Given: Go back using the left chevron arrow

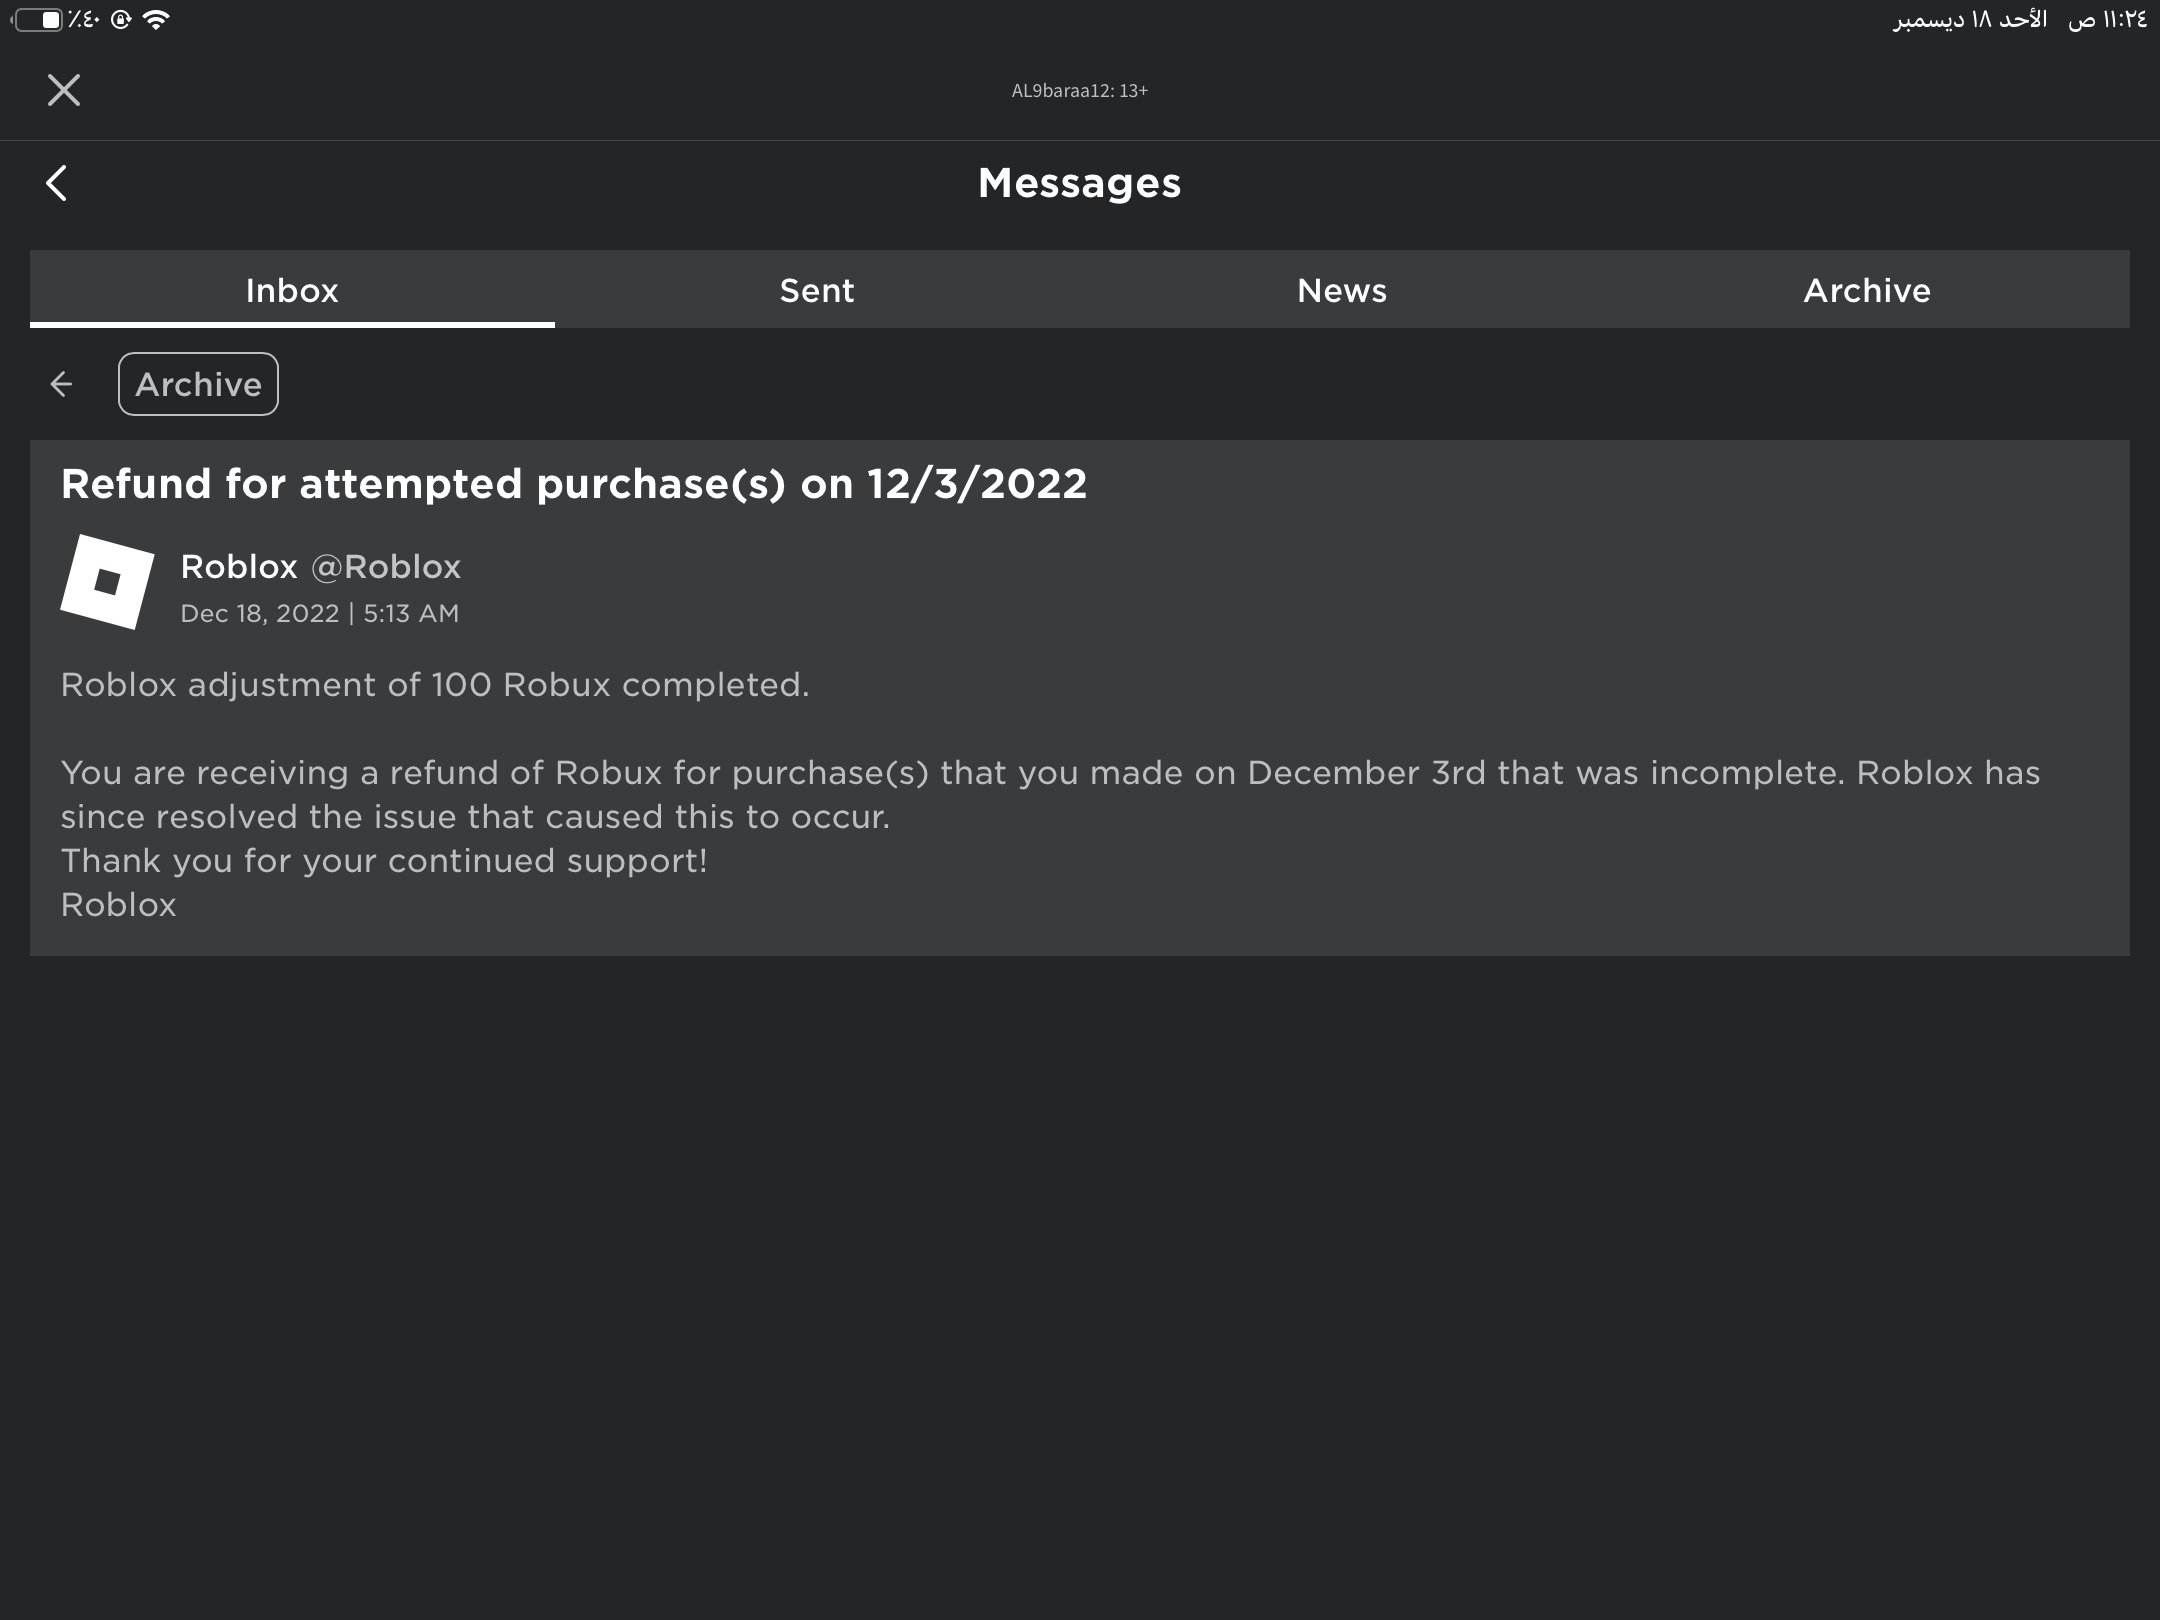Looking at the screenshot, I should click(x=57, y=182).
